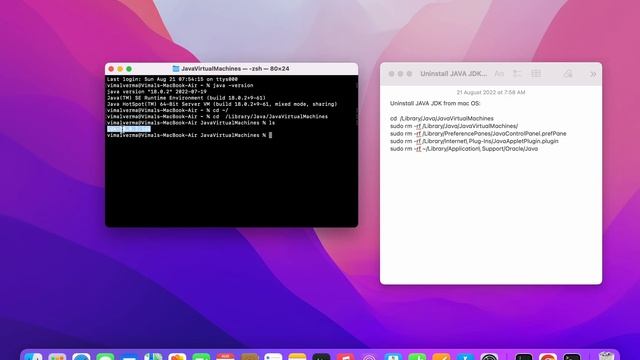Zoom the Terminal window with green button
This screenshot has width=640, height=360.
(129, 69)
